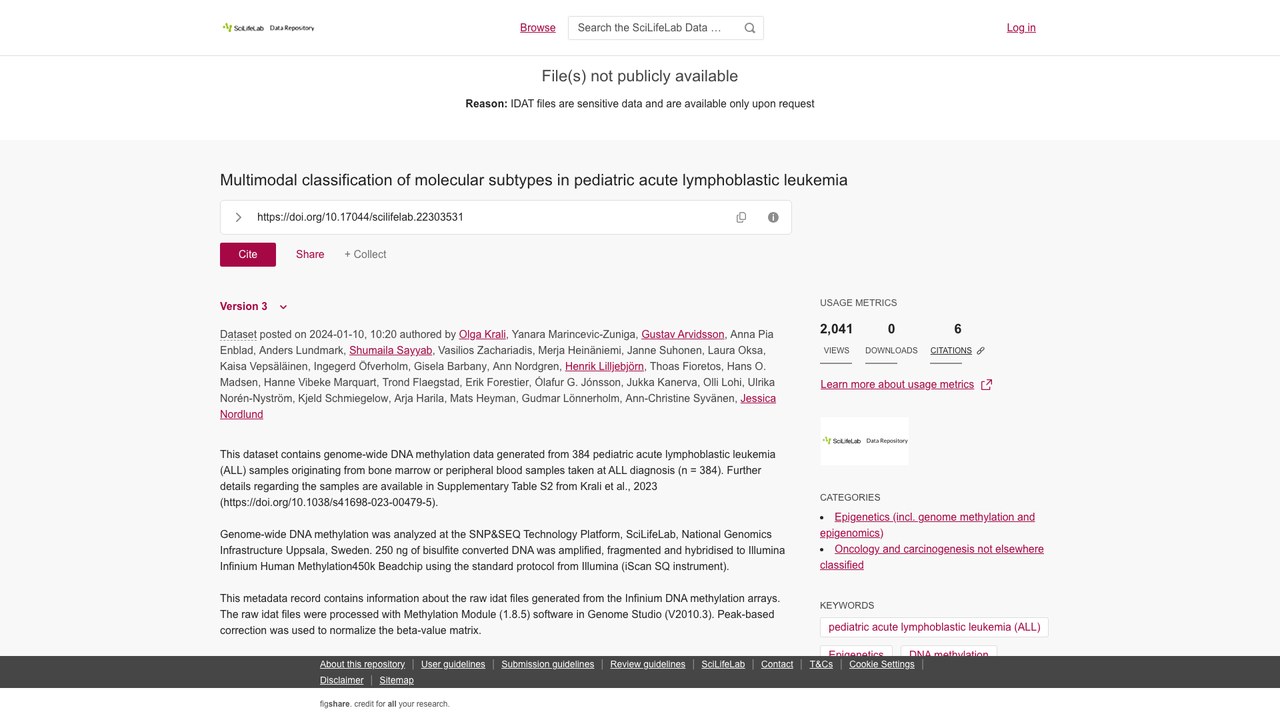Copy the DOI with the copy icon
The height and width of the screenshot is (720, 1280).
(x=741, y=217)
